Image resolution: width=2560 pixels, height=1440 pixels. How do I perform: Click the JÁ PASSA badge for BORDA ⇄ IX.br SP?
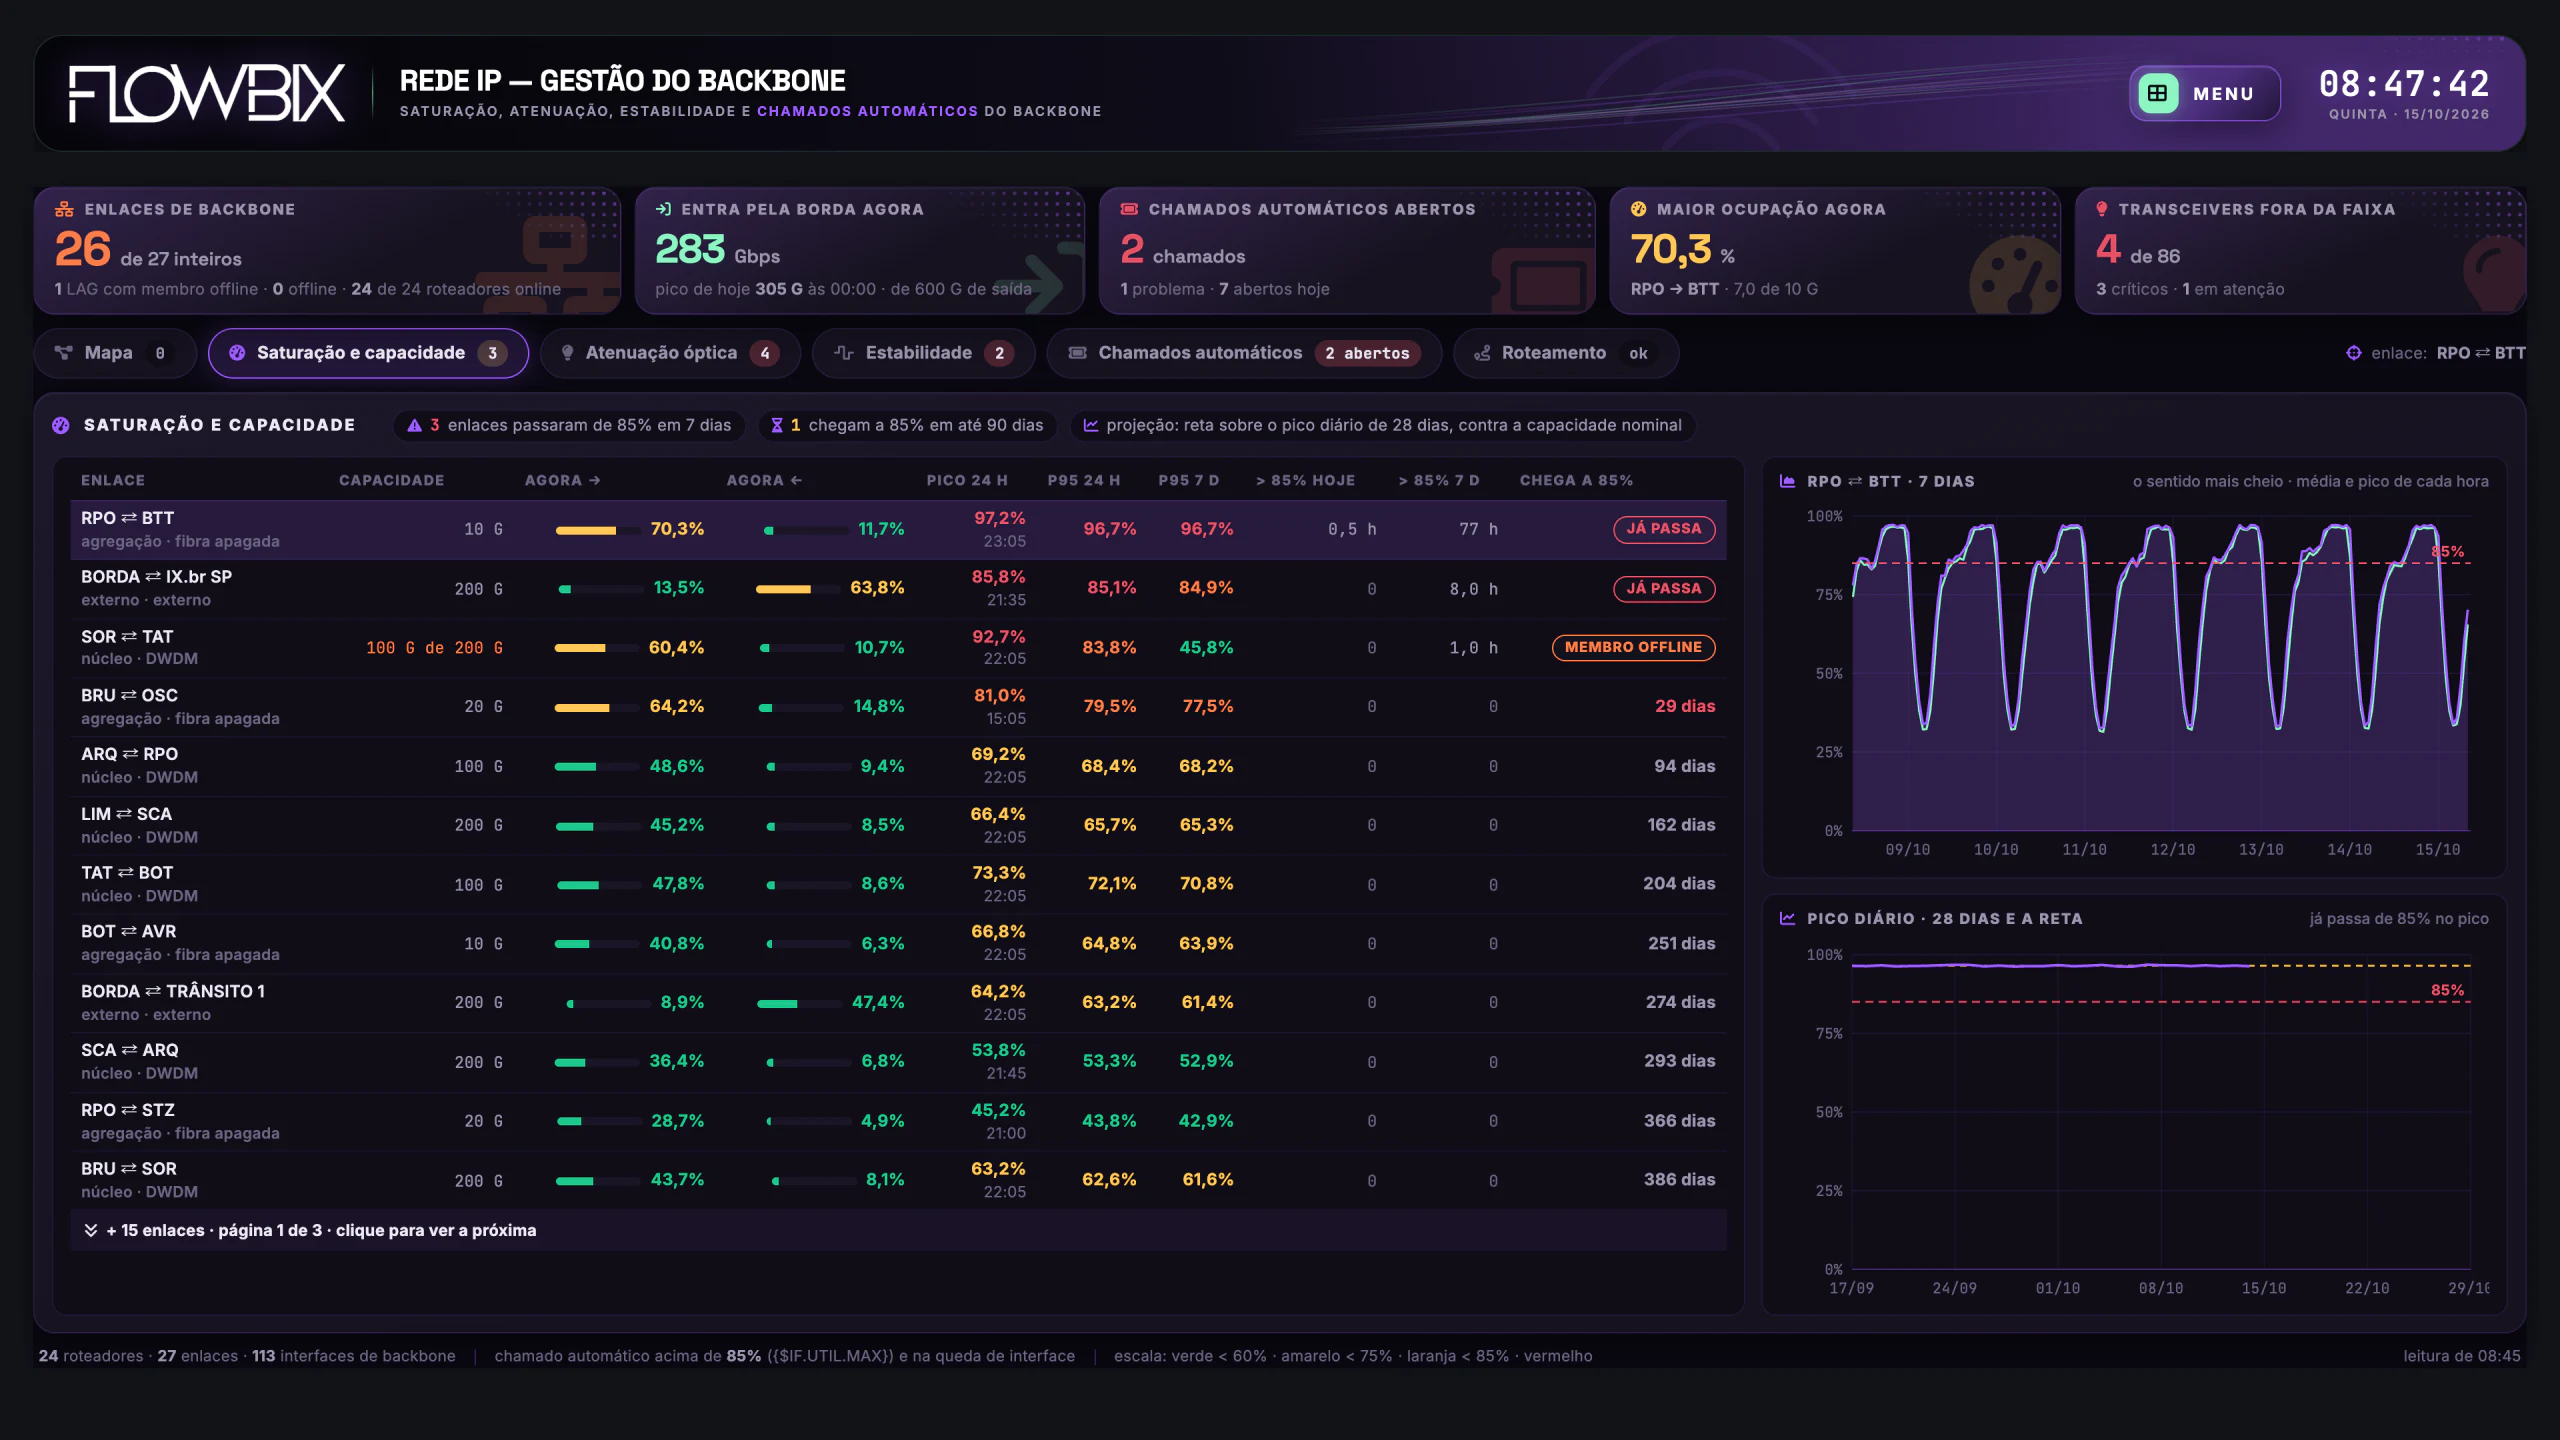[x=1664, y=589]
